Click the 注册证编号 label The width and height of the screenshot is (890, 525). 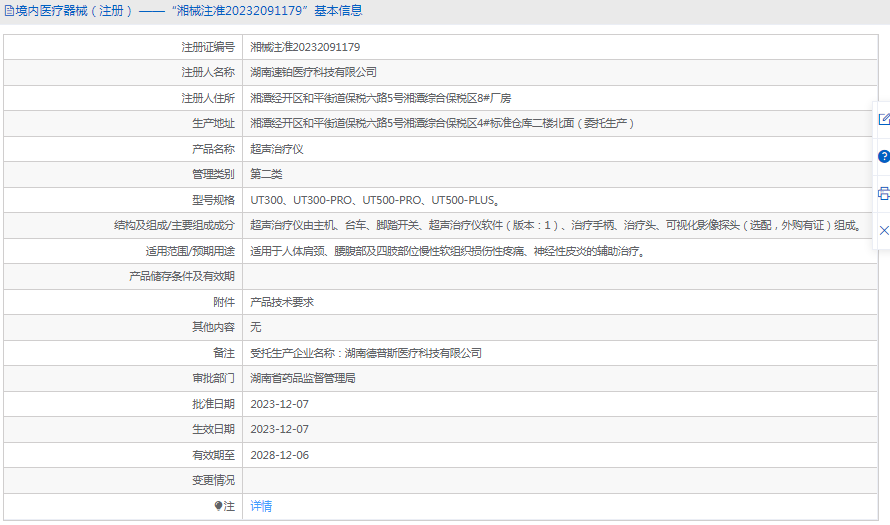click(x=208, y=47)
